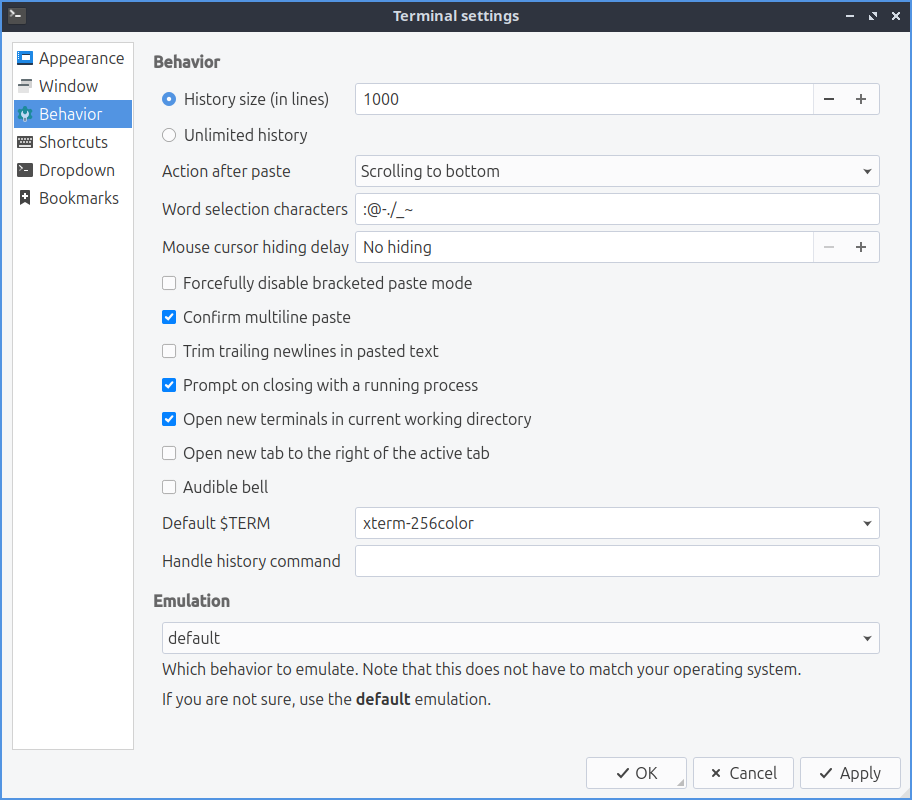Image resolution: width=912 pixels, height=800 pixels.
Task: Click the Cancel button
Action: pos(742,773)
